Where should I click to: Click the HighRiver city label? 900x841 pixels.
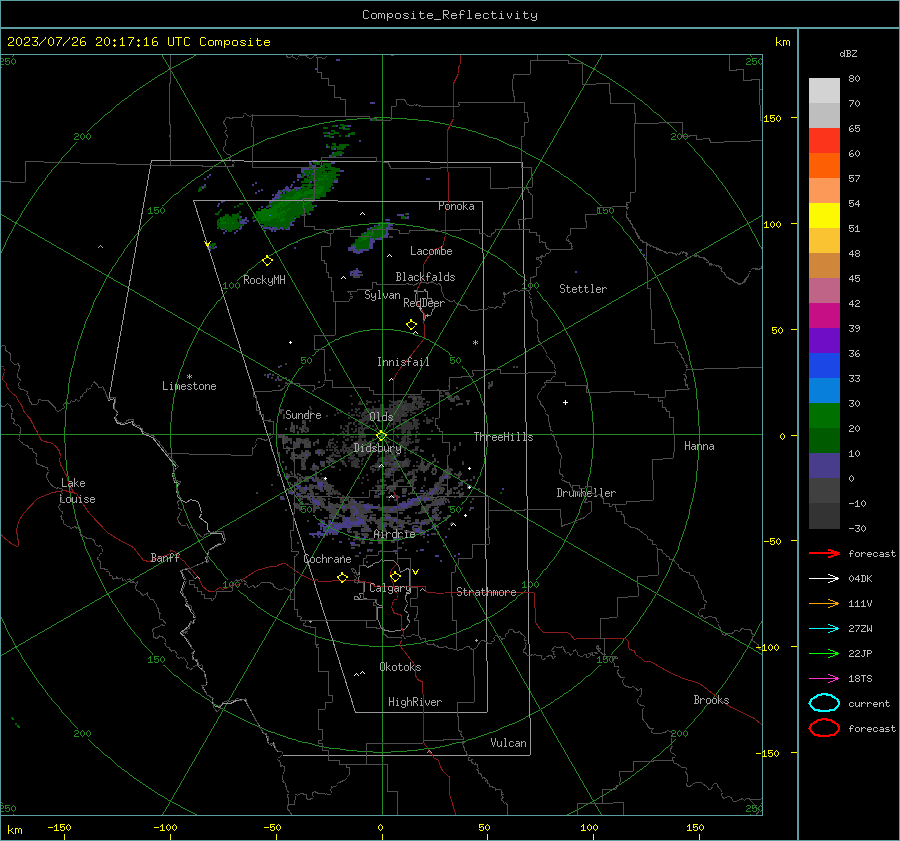pos(415,702)
